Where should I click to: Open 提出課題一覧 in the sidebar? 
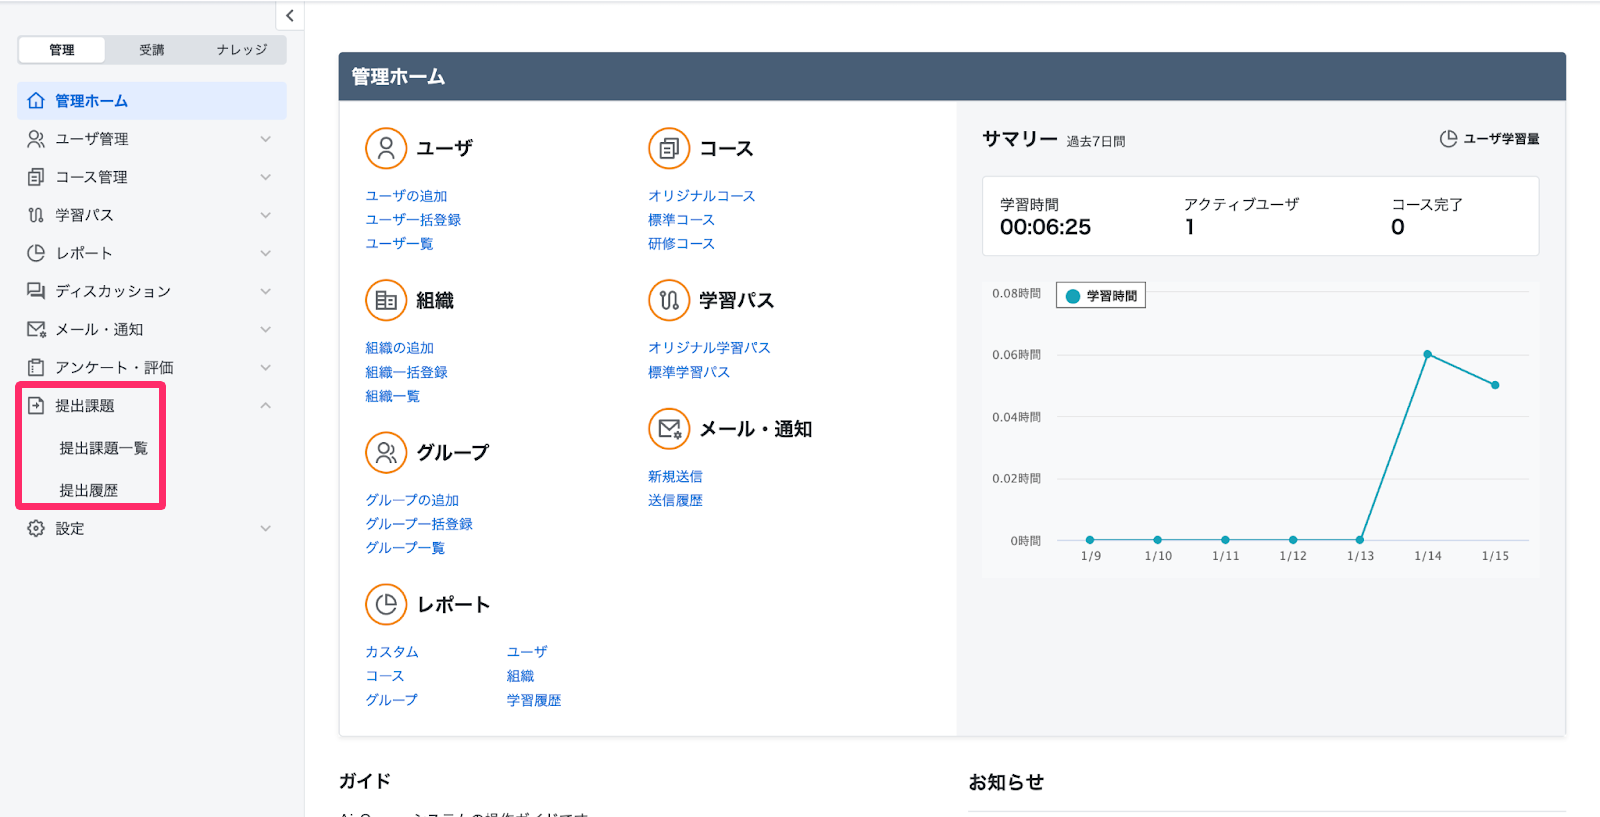[x=103, y=448]
